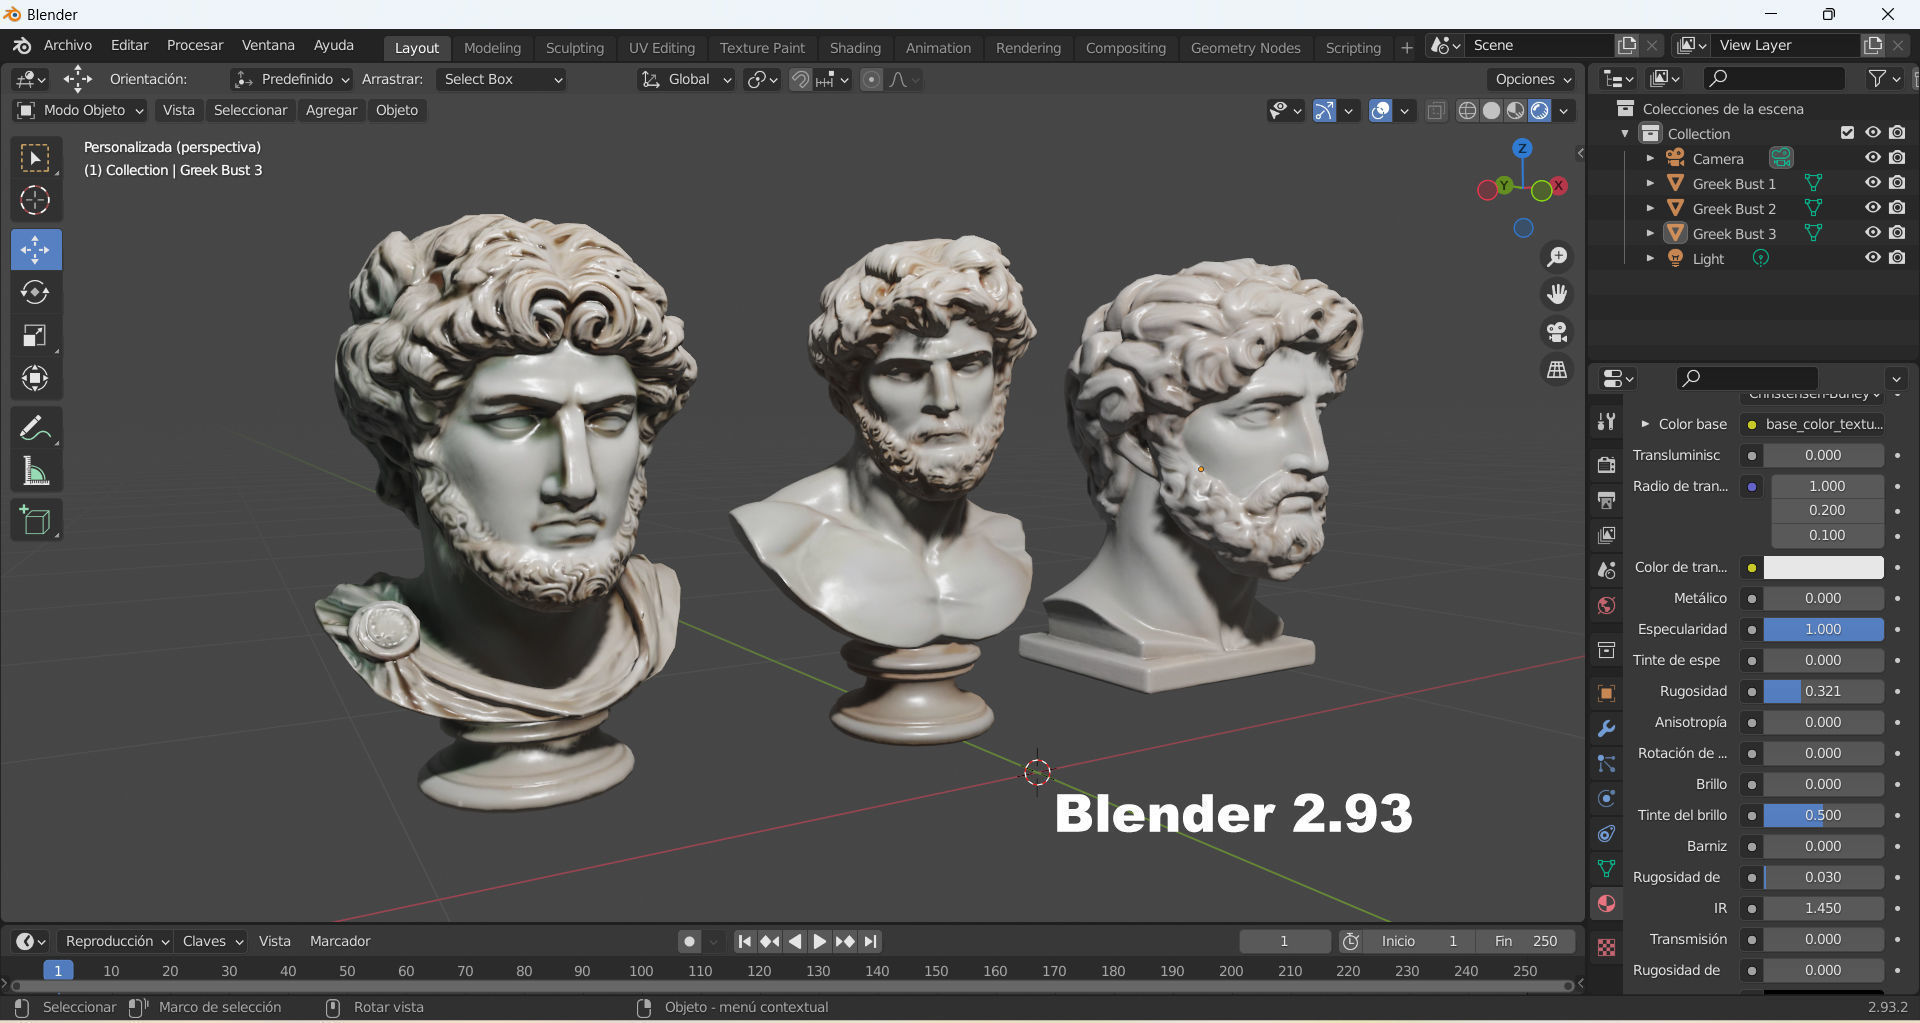Expand the Greek Bust 1 tree item

pyautogui.click(x=1650, y=183)
